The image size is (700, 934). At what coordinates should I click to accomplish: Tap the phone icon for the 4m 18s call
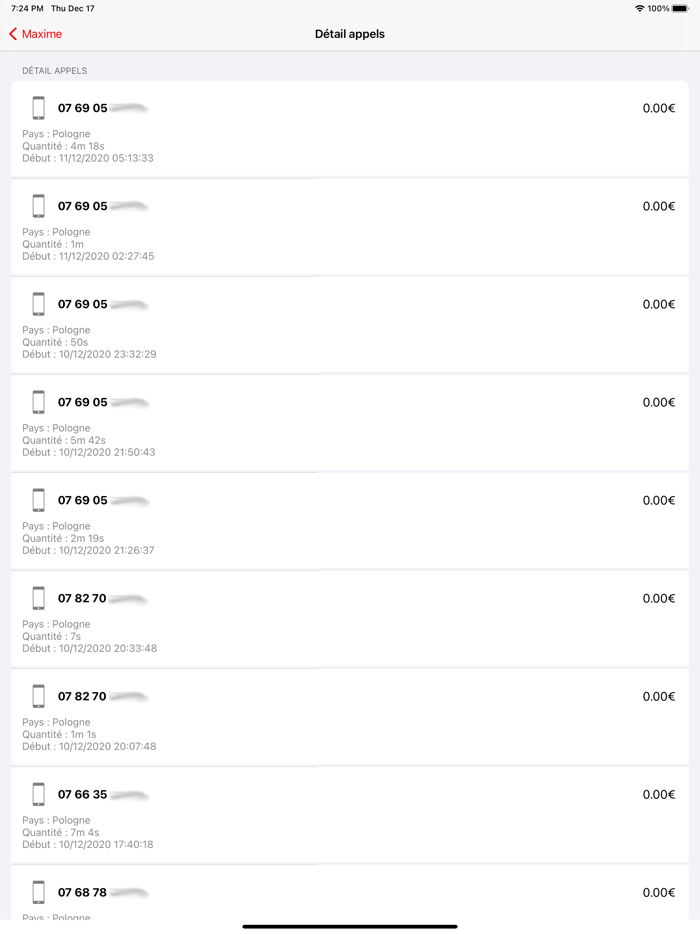click(38, 107)
